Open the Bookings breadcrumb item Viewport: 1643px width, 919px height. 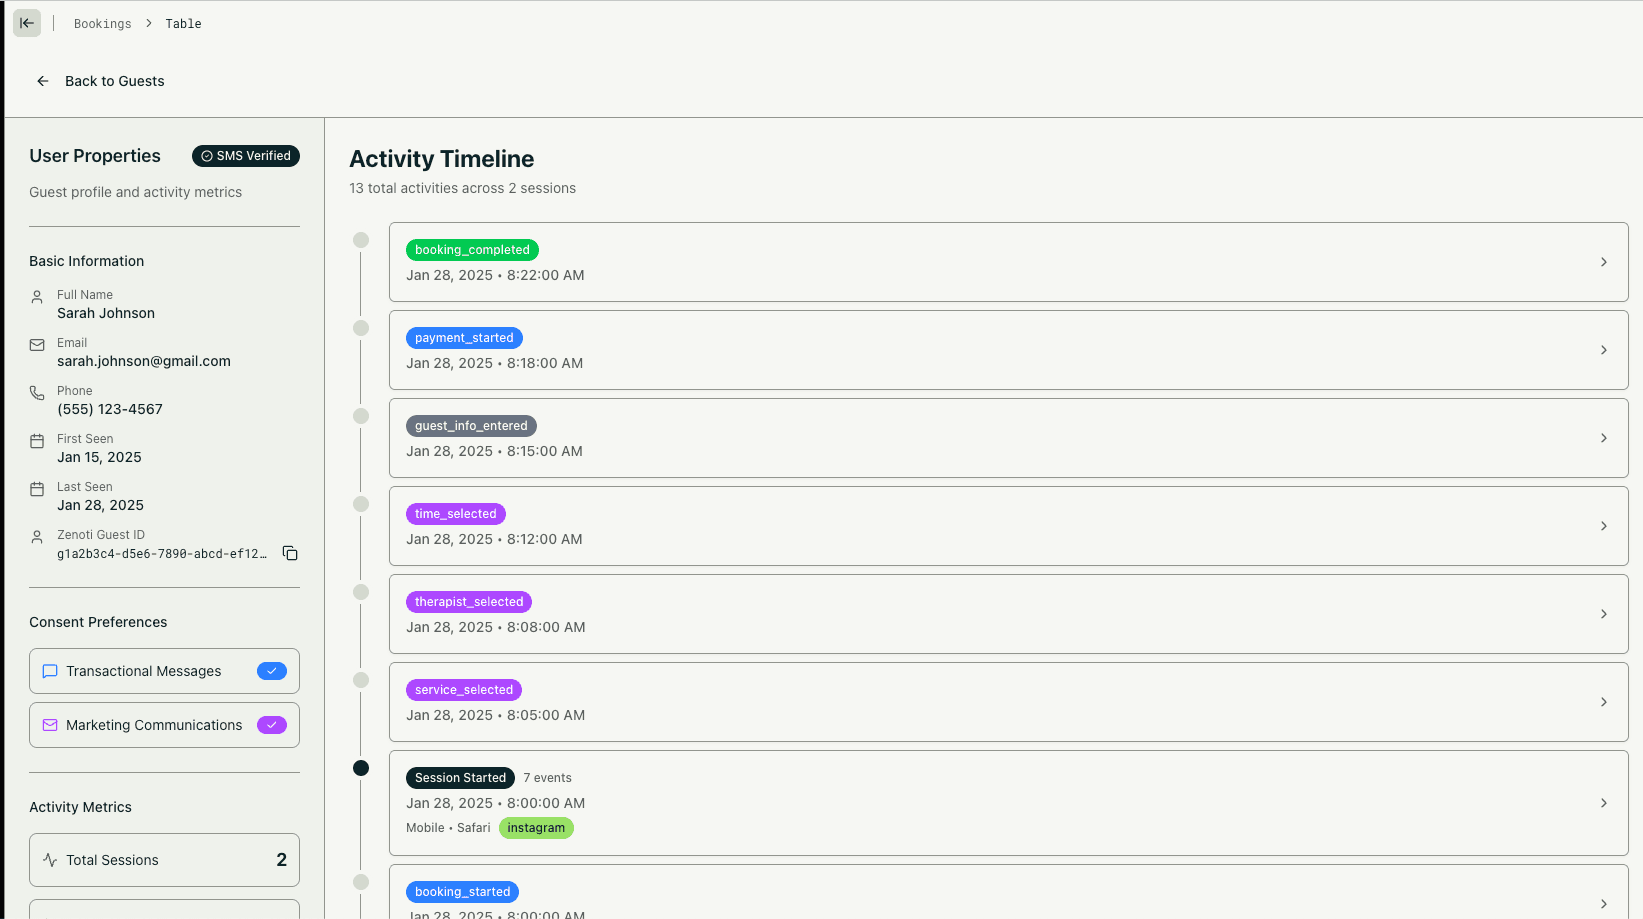(102, 23)
